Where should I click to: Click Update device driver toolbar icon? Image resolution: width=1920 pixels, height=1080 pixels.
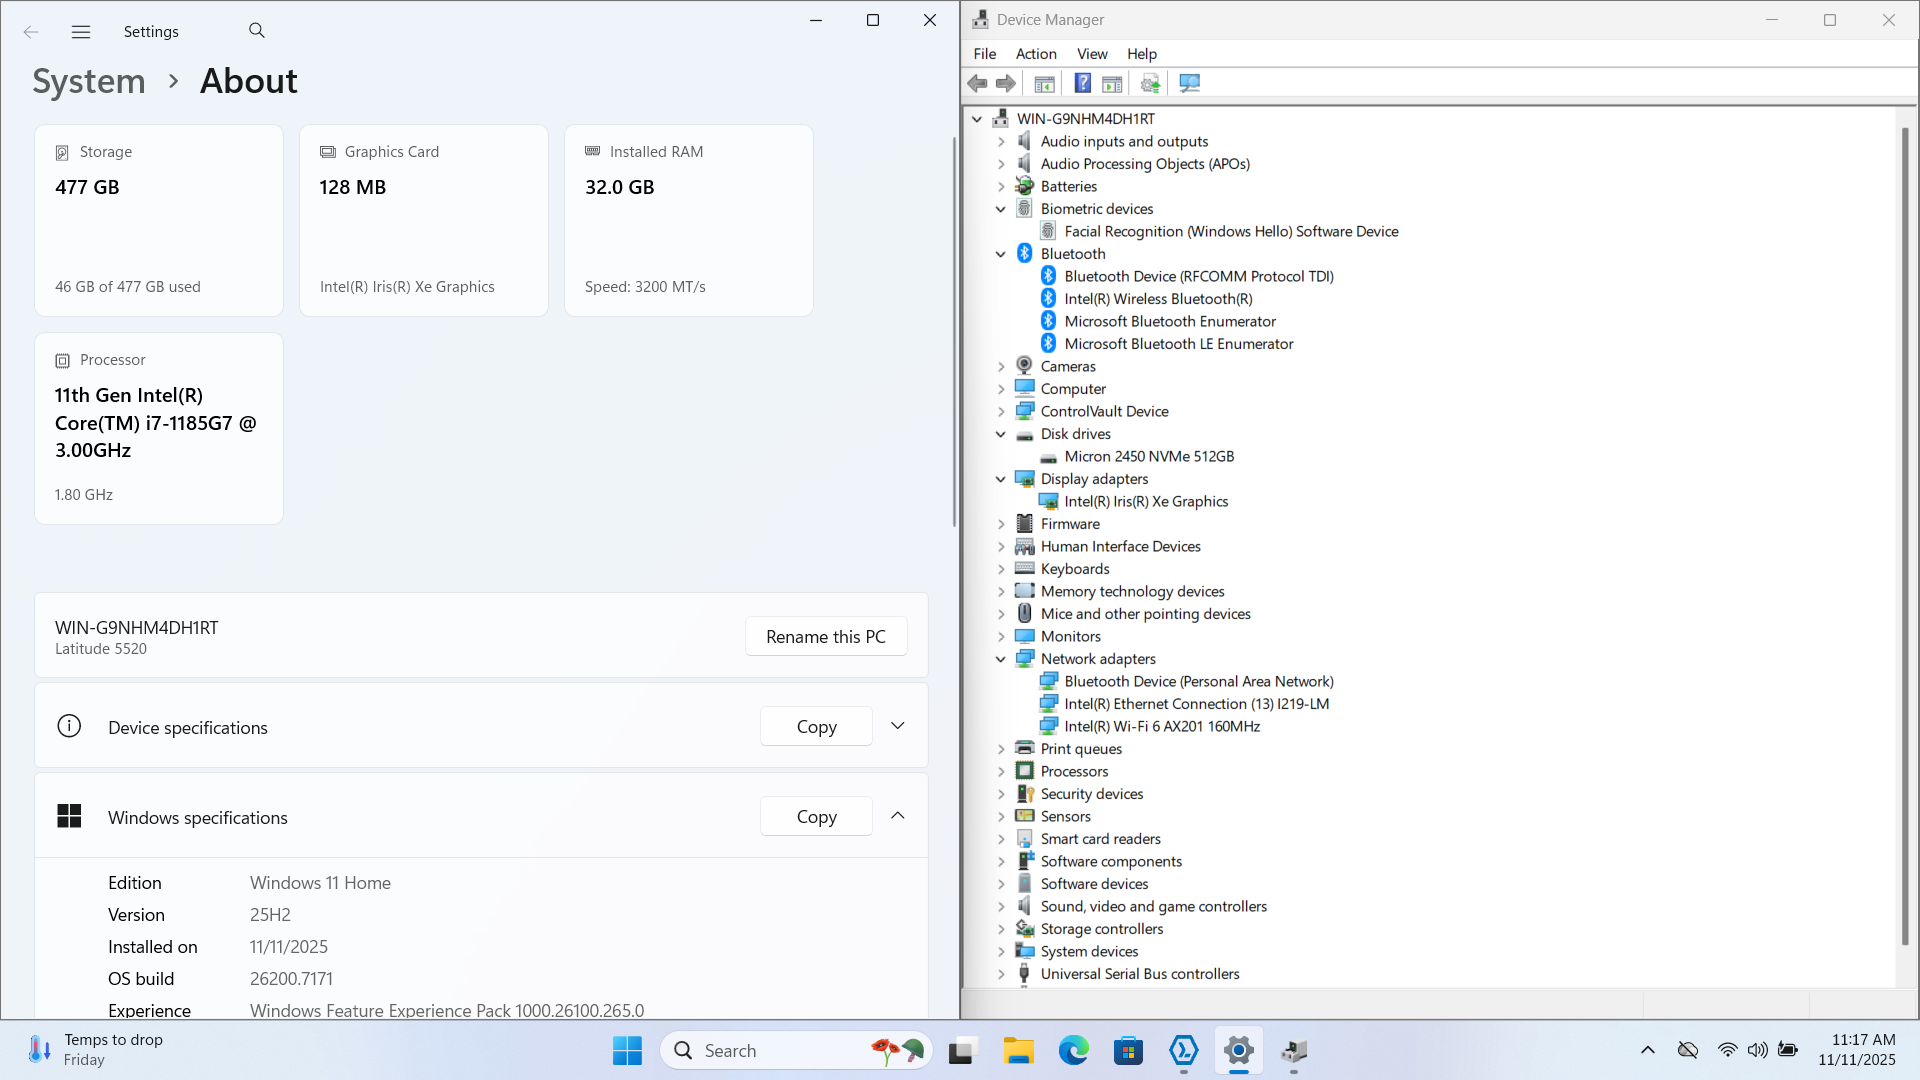coord(1150,84)
